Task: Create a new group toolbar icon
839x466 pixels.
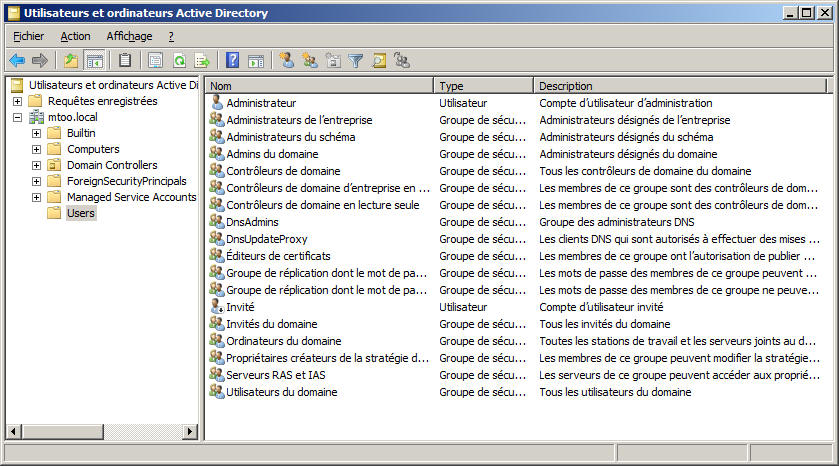Action: 310,60
